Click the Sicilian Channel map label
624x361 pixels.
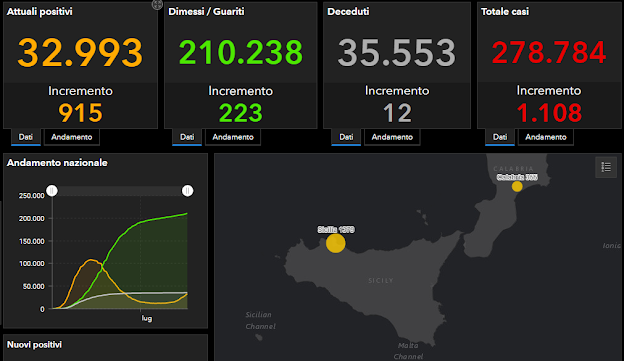tap(260, 320)
